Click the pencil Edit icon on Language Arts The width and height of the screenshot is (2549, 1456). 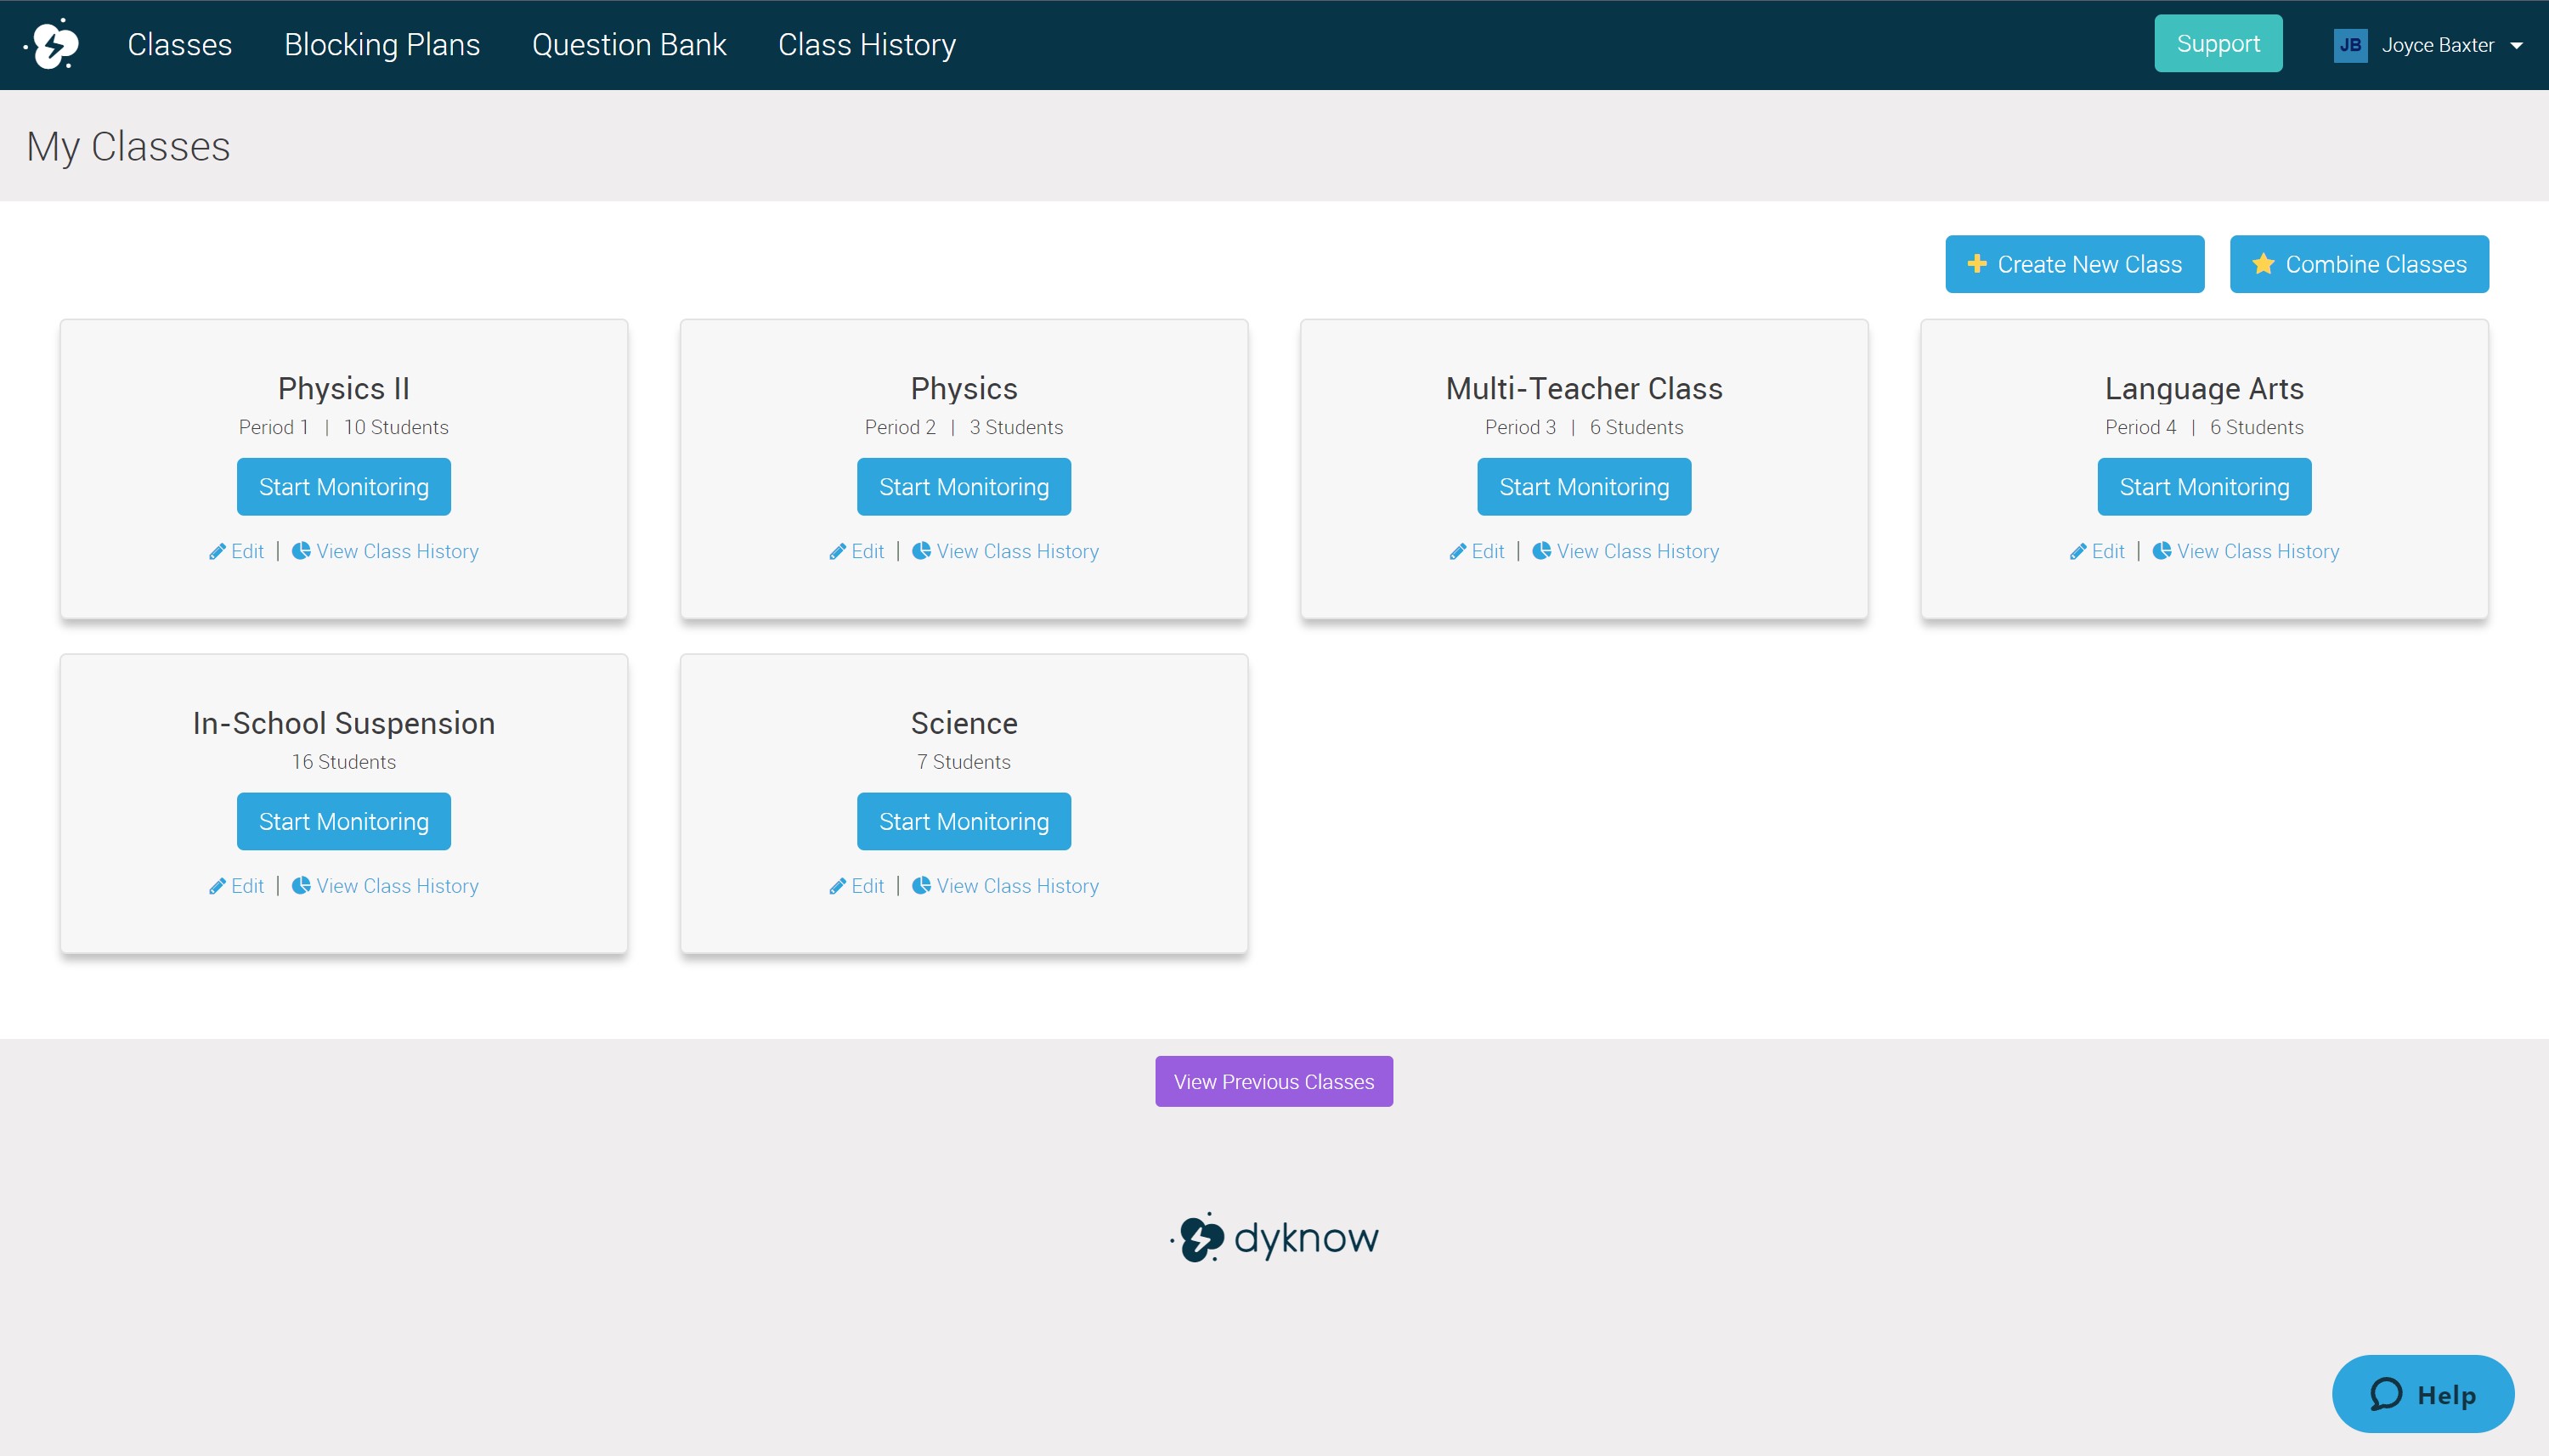pyautogui.click(x=2077, y=551)
